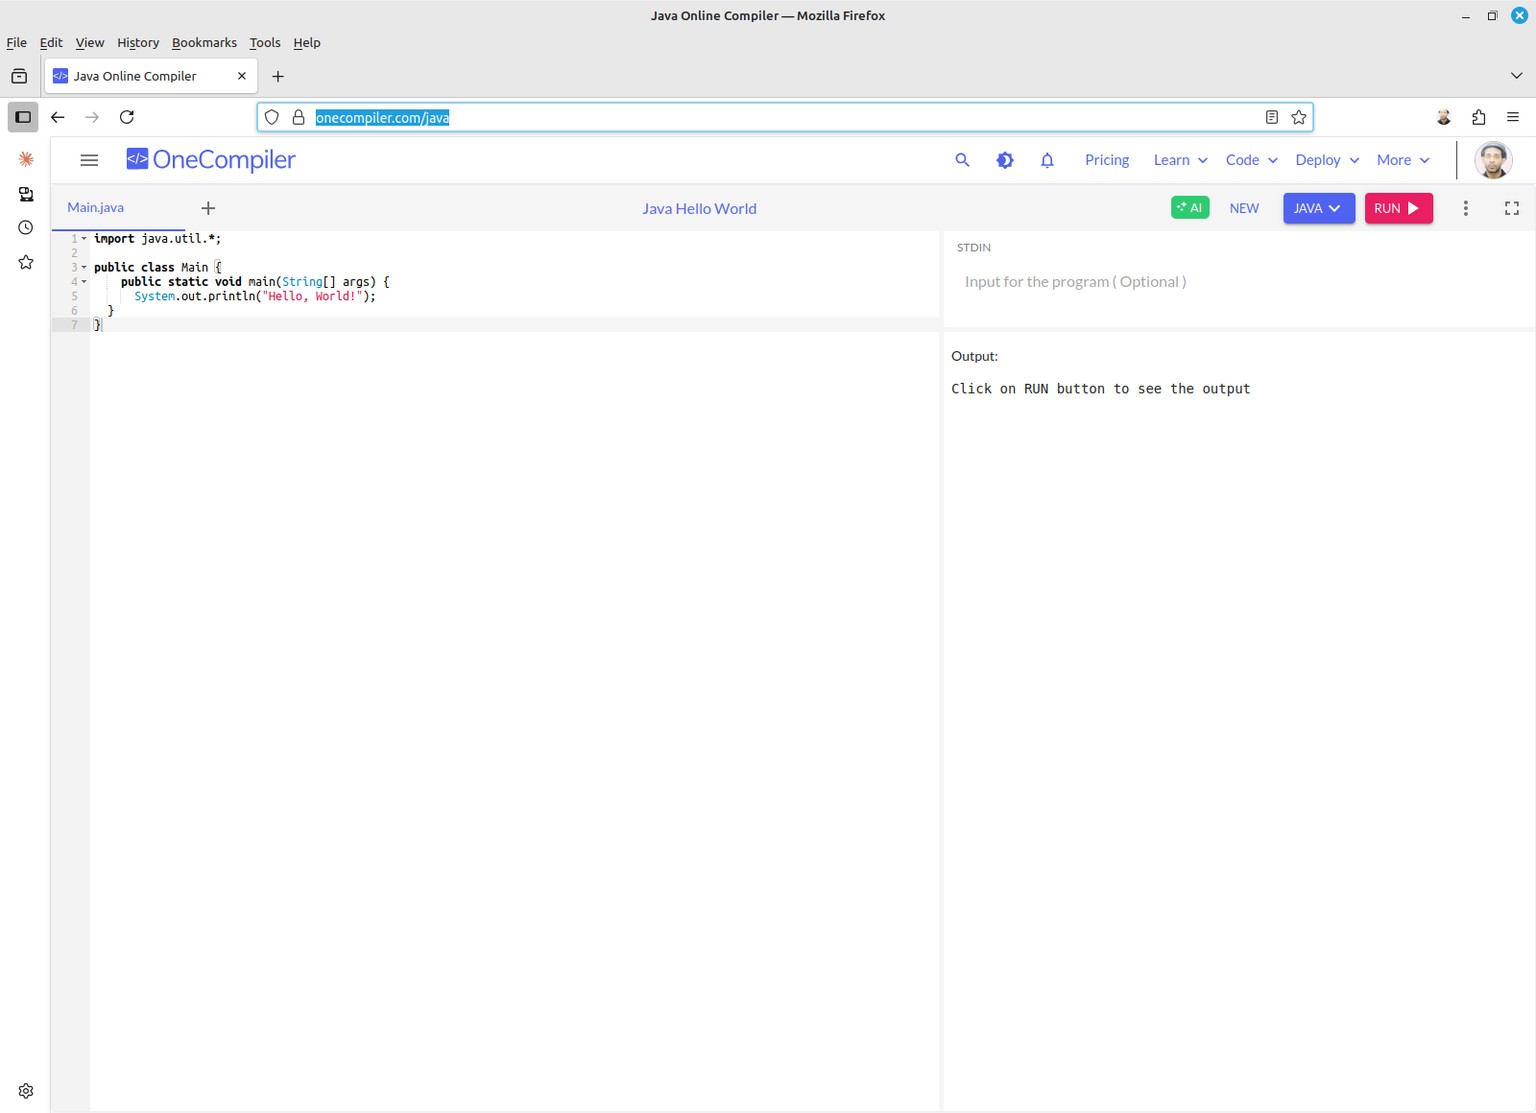This screenshot has height=1113, width=1536.
Task: Expand the More dropdown menu
Action: tap(1403, 160)
